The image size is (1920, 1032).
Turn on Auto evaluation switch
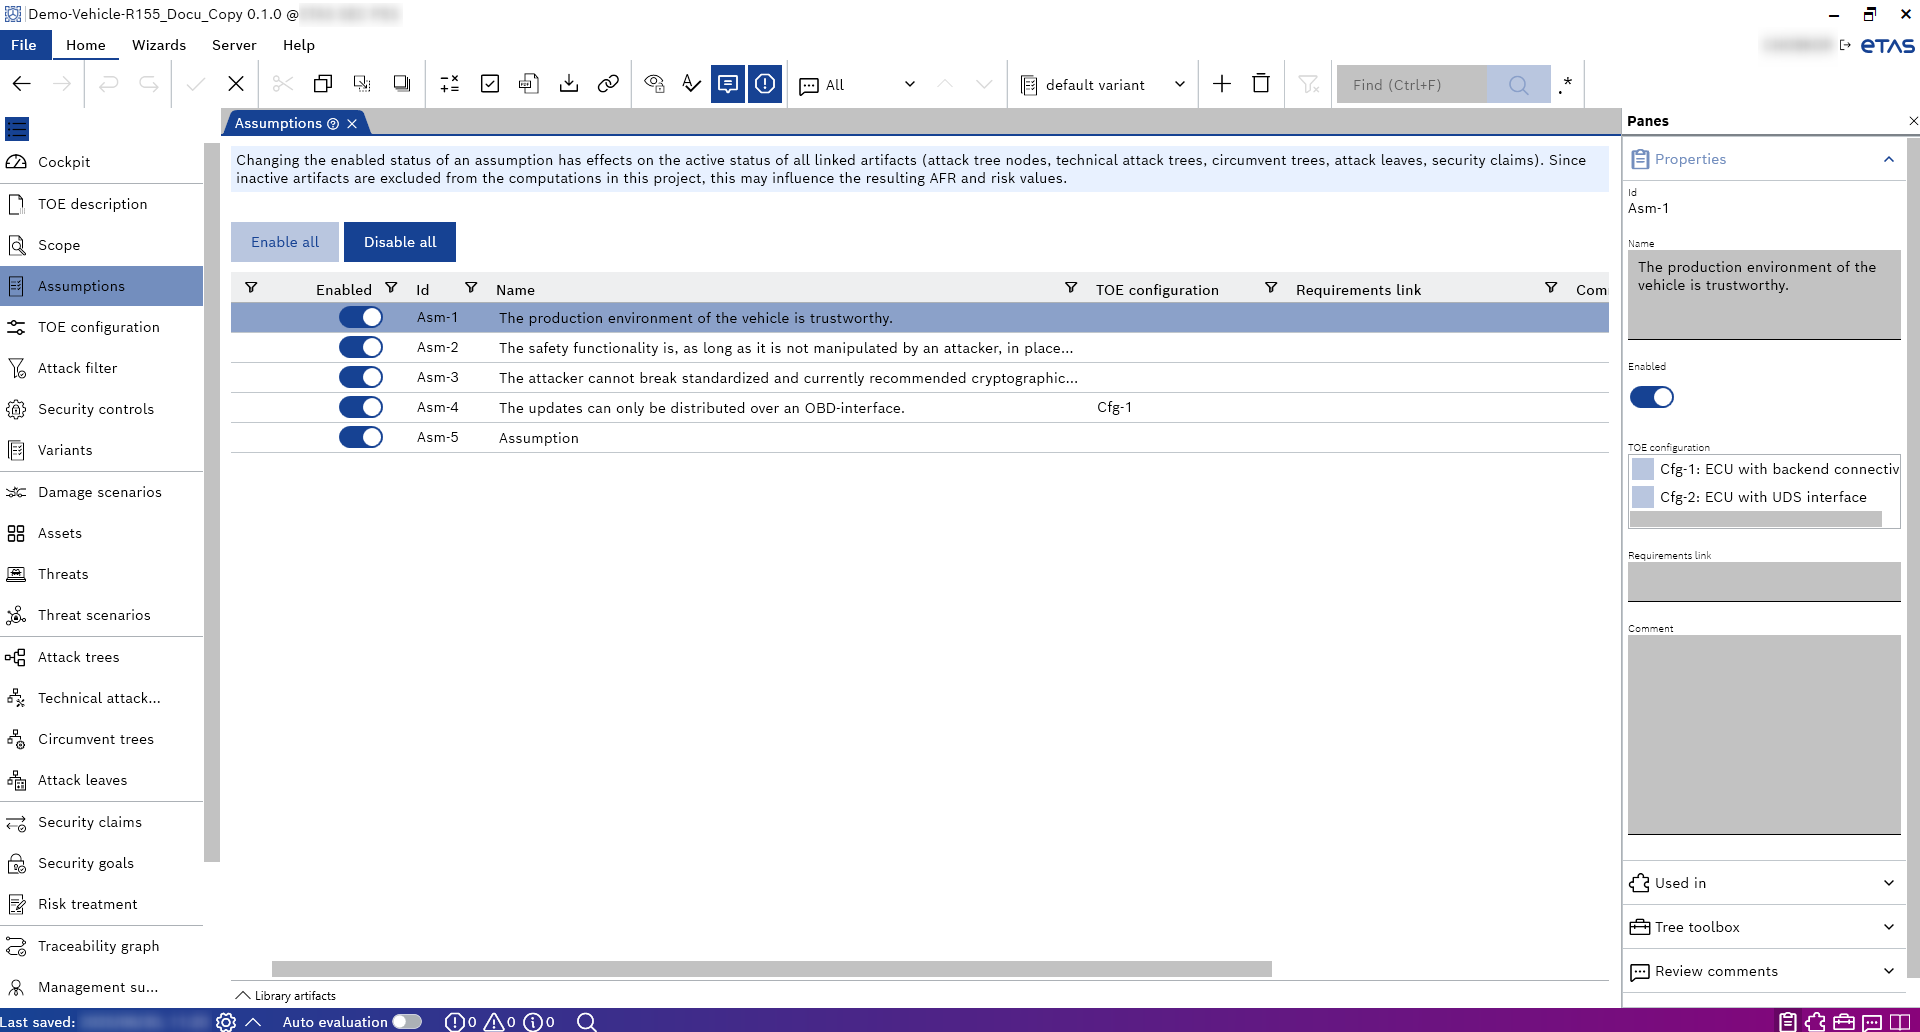[x=407, y=1022]
